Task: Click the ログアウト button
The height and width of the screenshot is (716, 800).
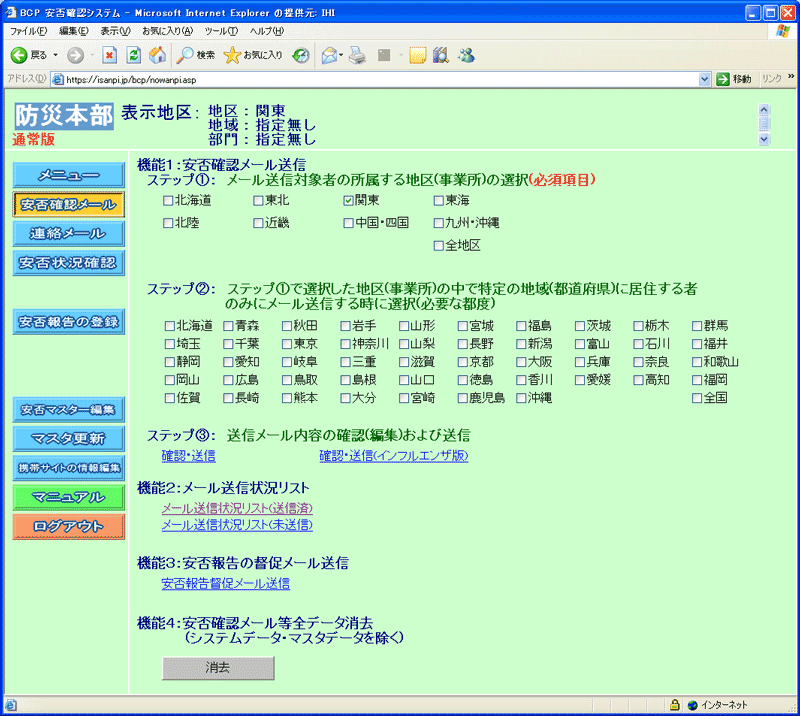Action: pyautogui.click(x=69, y=527)
